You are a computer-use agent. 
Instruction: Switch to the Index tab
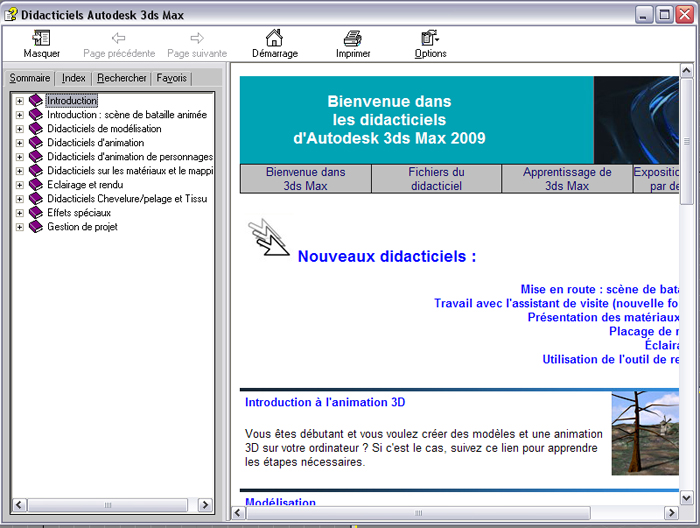coord(73,78)
